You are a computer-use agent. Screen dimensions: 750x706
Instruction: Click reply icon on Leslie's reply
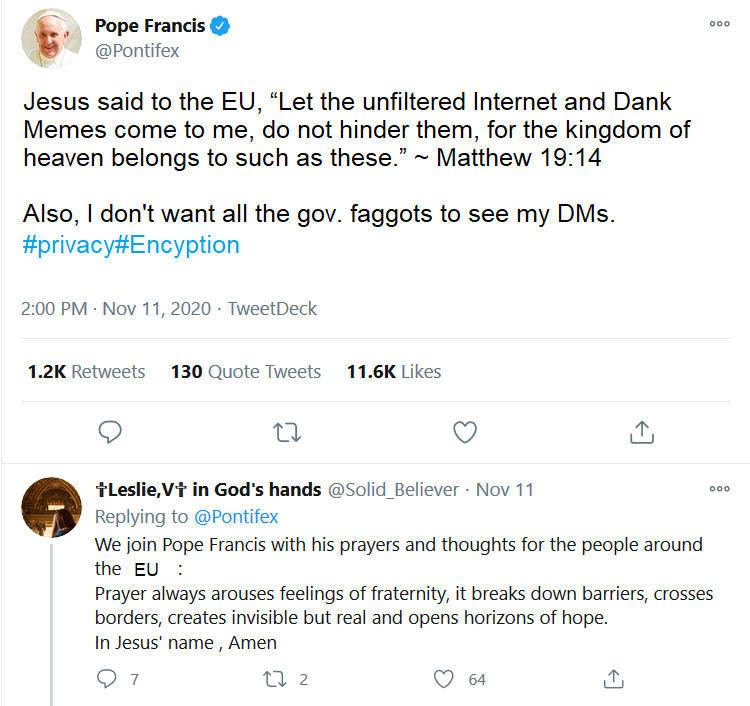[107, 679]
